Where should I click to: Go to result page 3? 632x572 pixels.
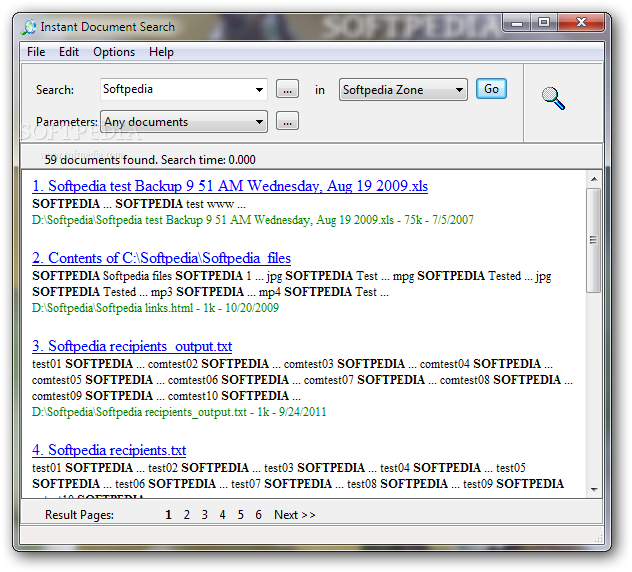point(205,515)
